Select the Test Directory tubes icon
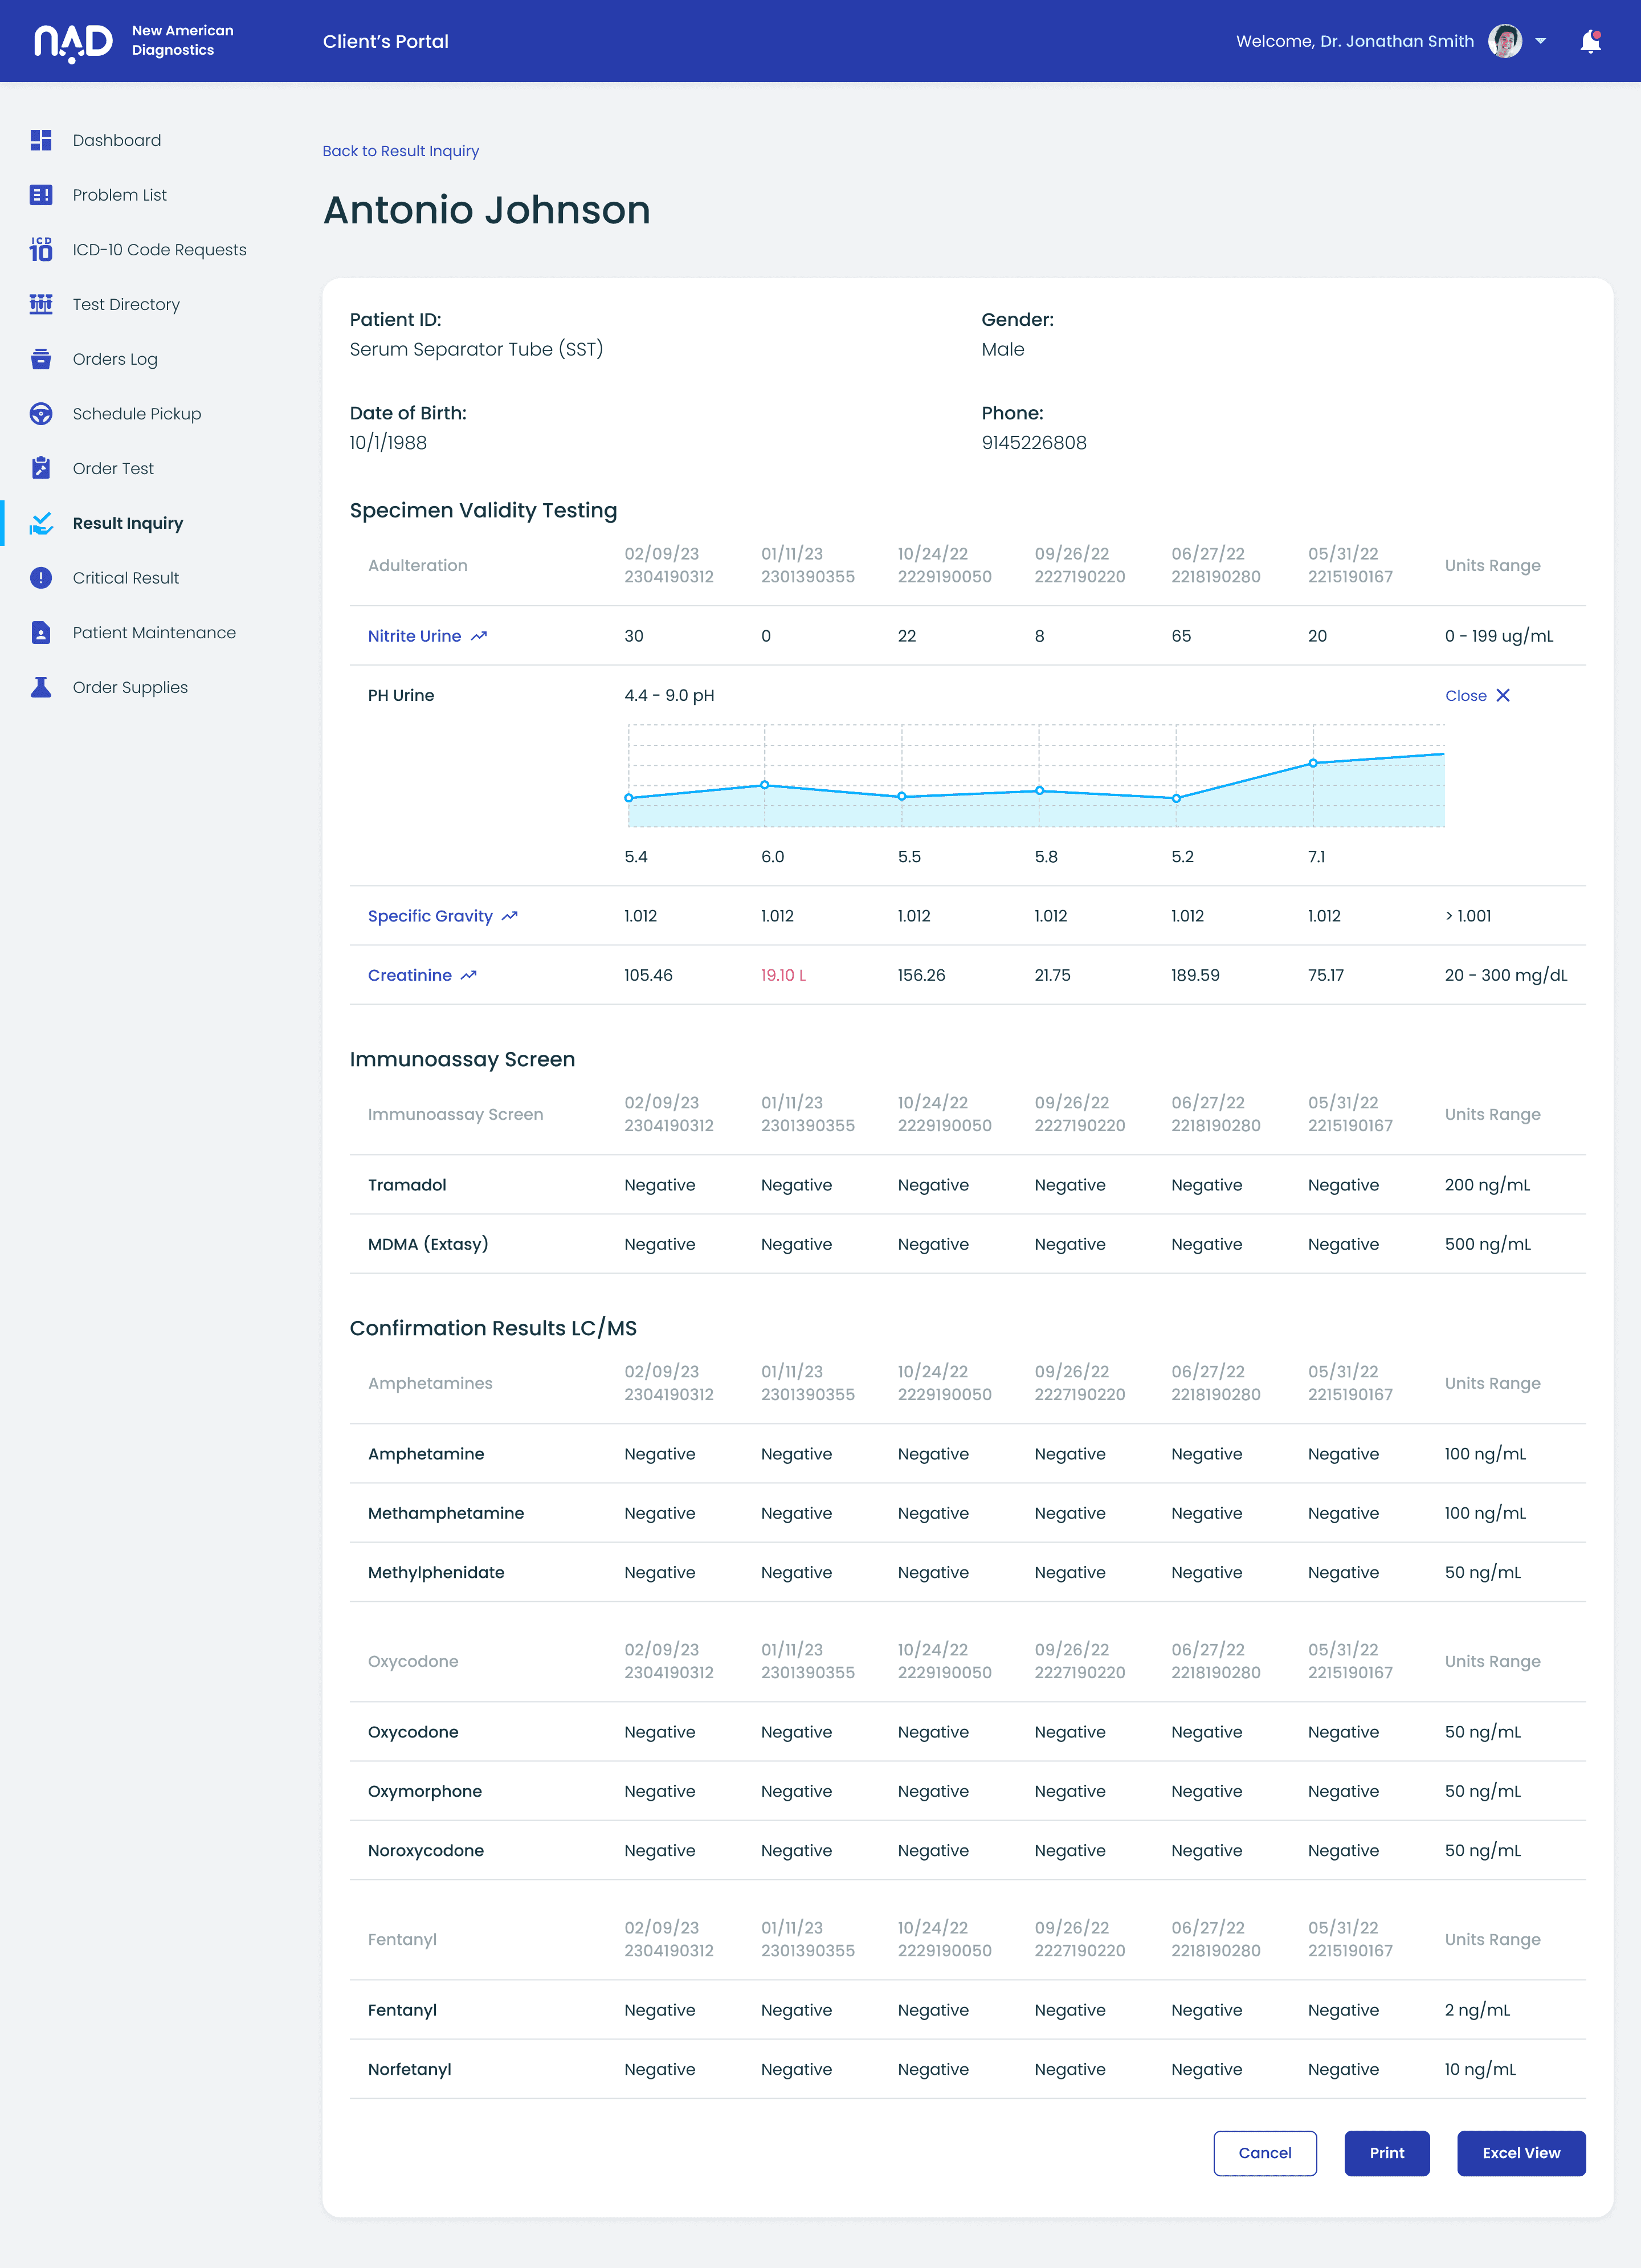 41,304
